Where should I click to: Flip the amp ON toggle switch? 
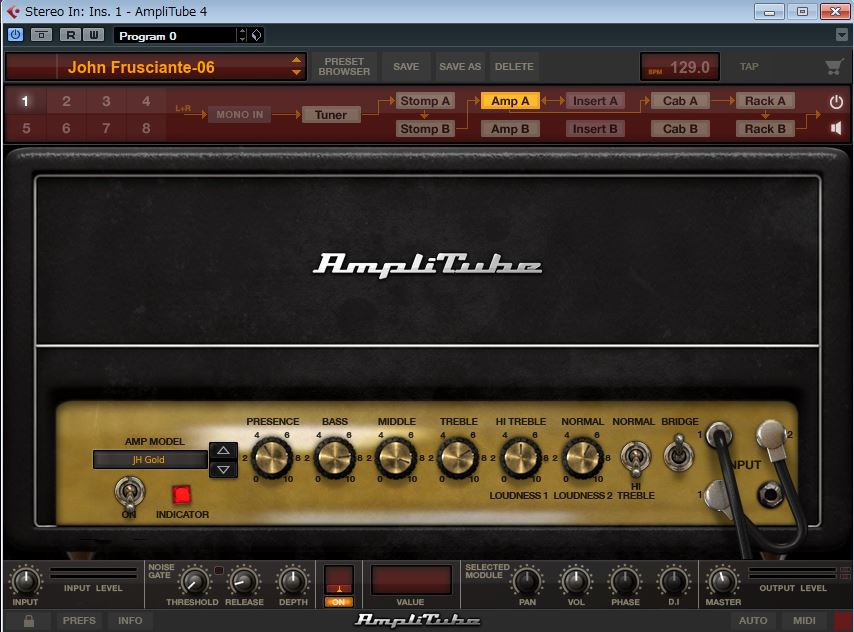pyautogui.click(x=130, y=492)
